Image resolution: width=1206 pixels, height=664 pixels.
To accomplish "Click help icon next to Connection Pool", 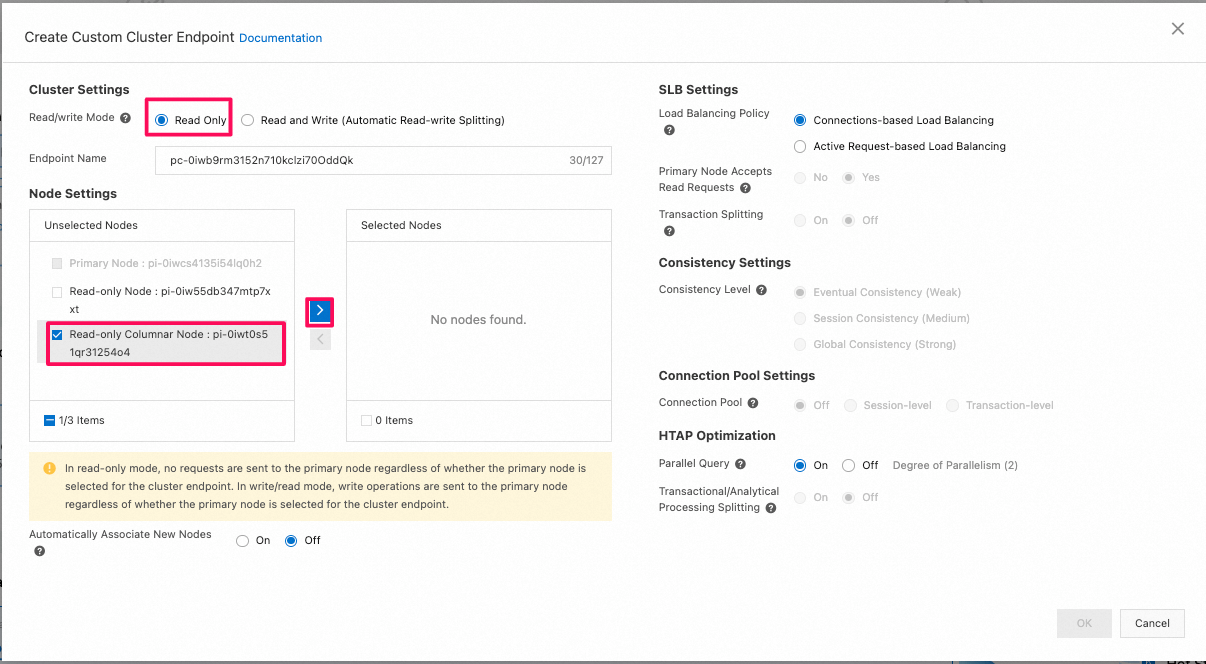I will pos(753,403).
